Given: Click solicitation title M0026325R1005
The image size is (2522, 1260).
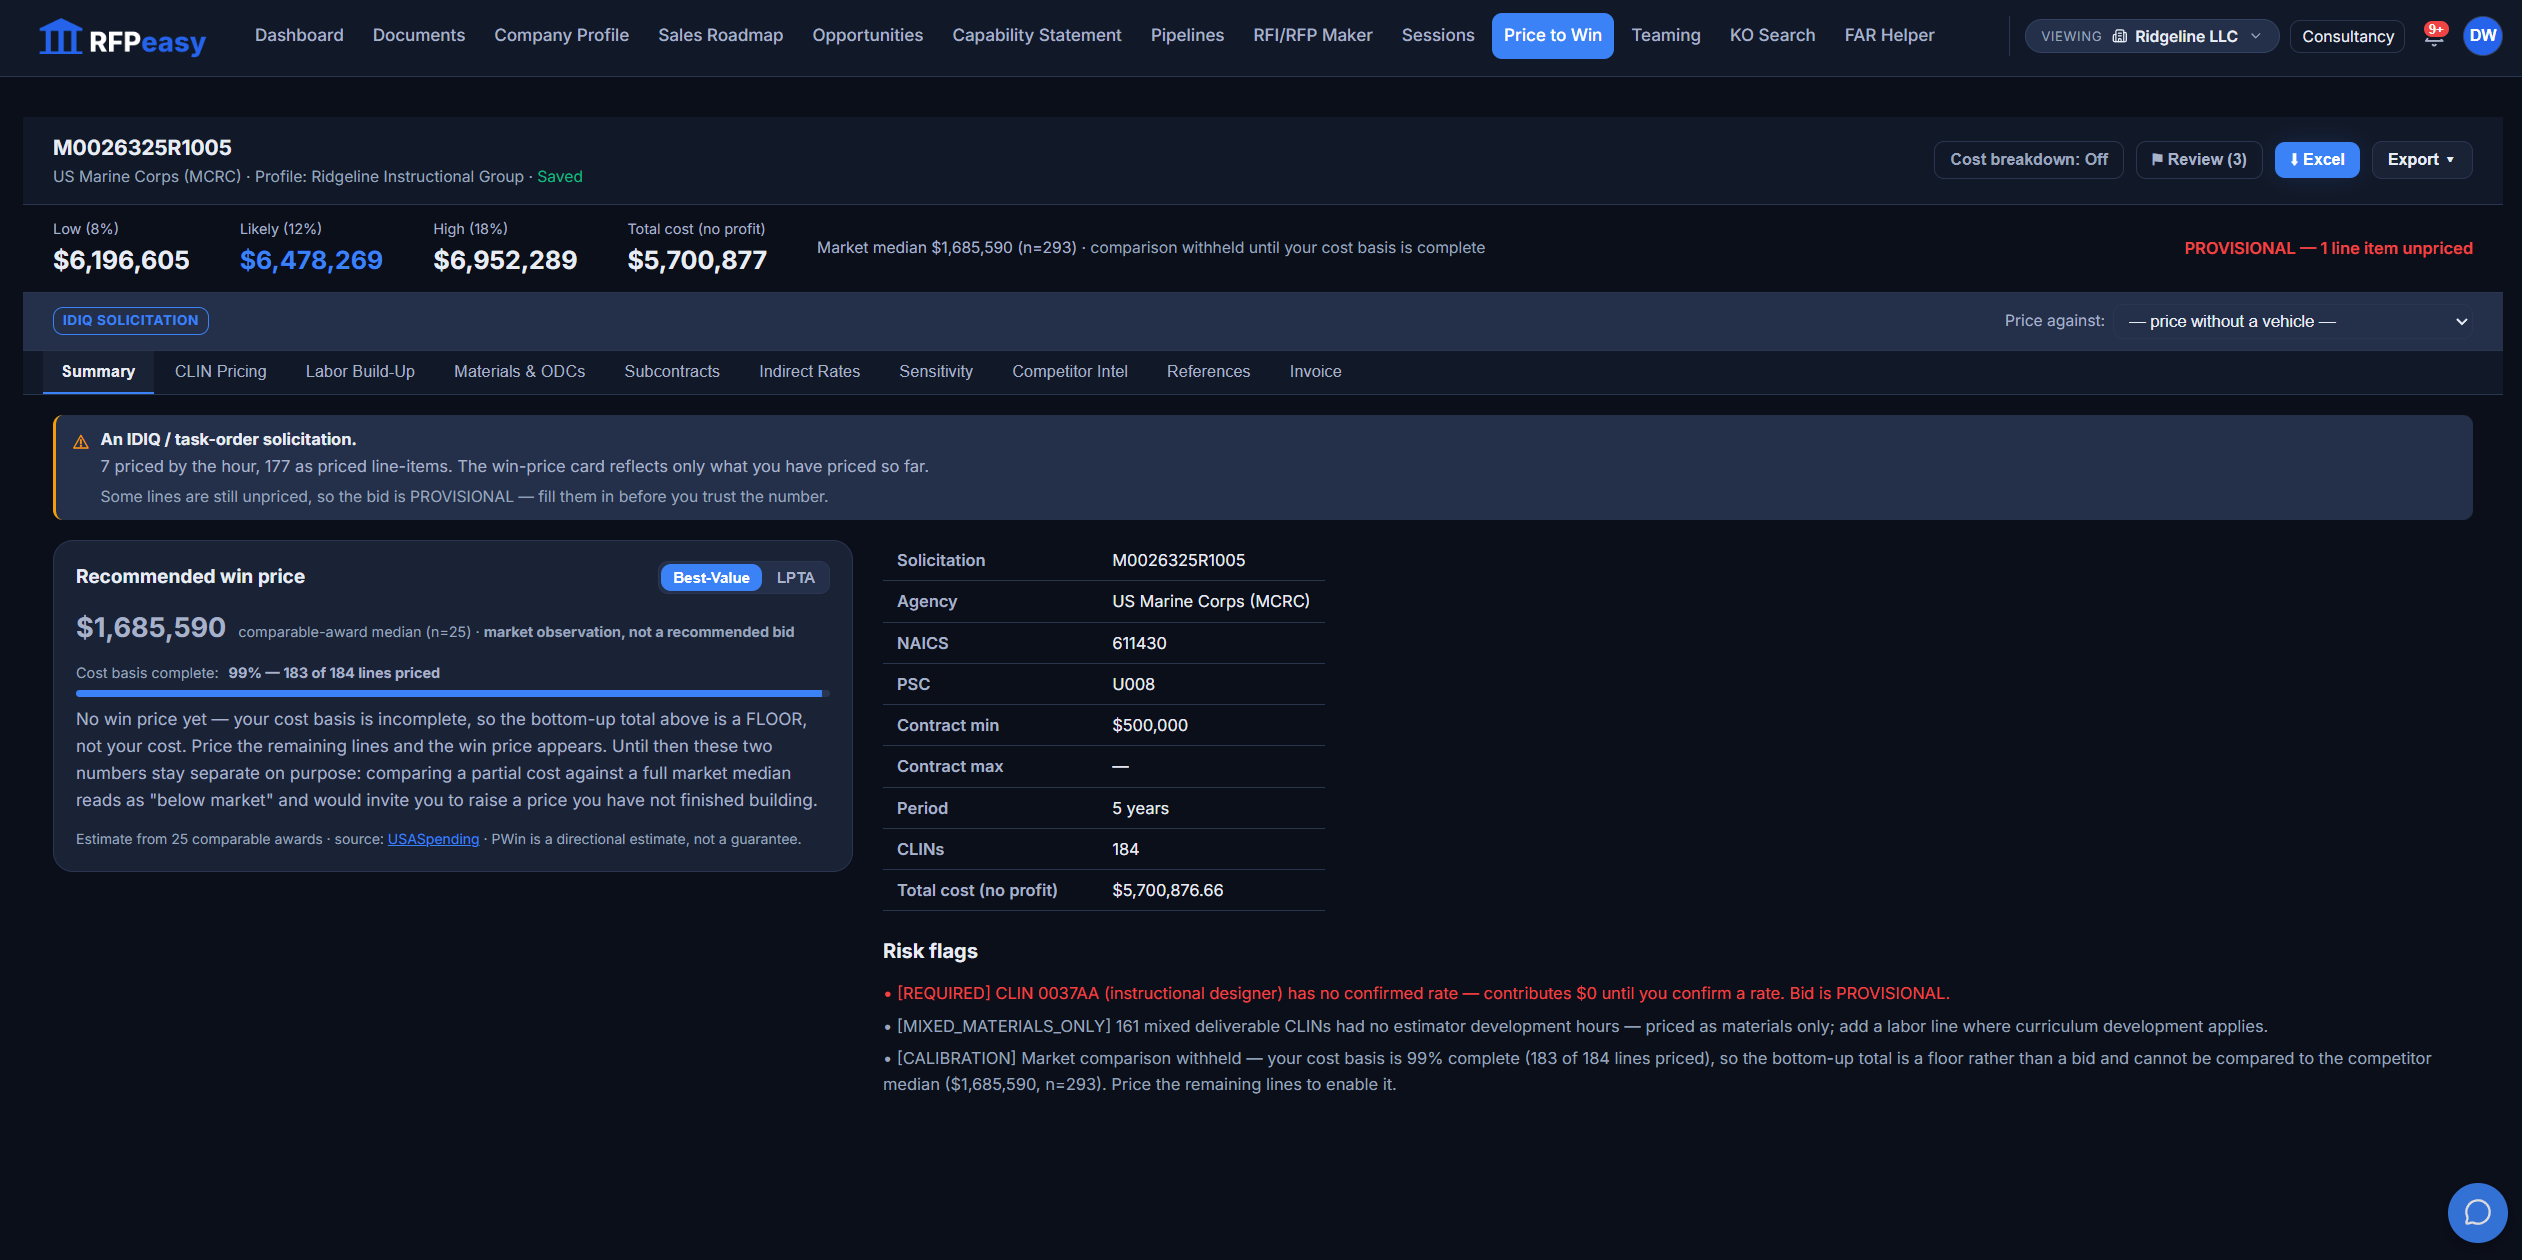Looking at the screenshot, I should click(142, 148).
